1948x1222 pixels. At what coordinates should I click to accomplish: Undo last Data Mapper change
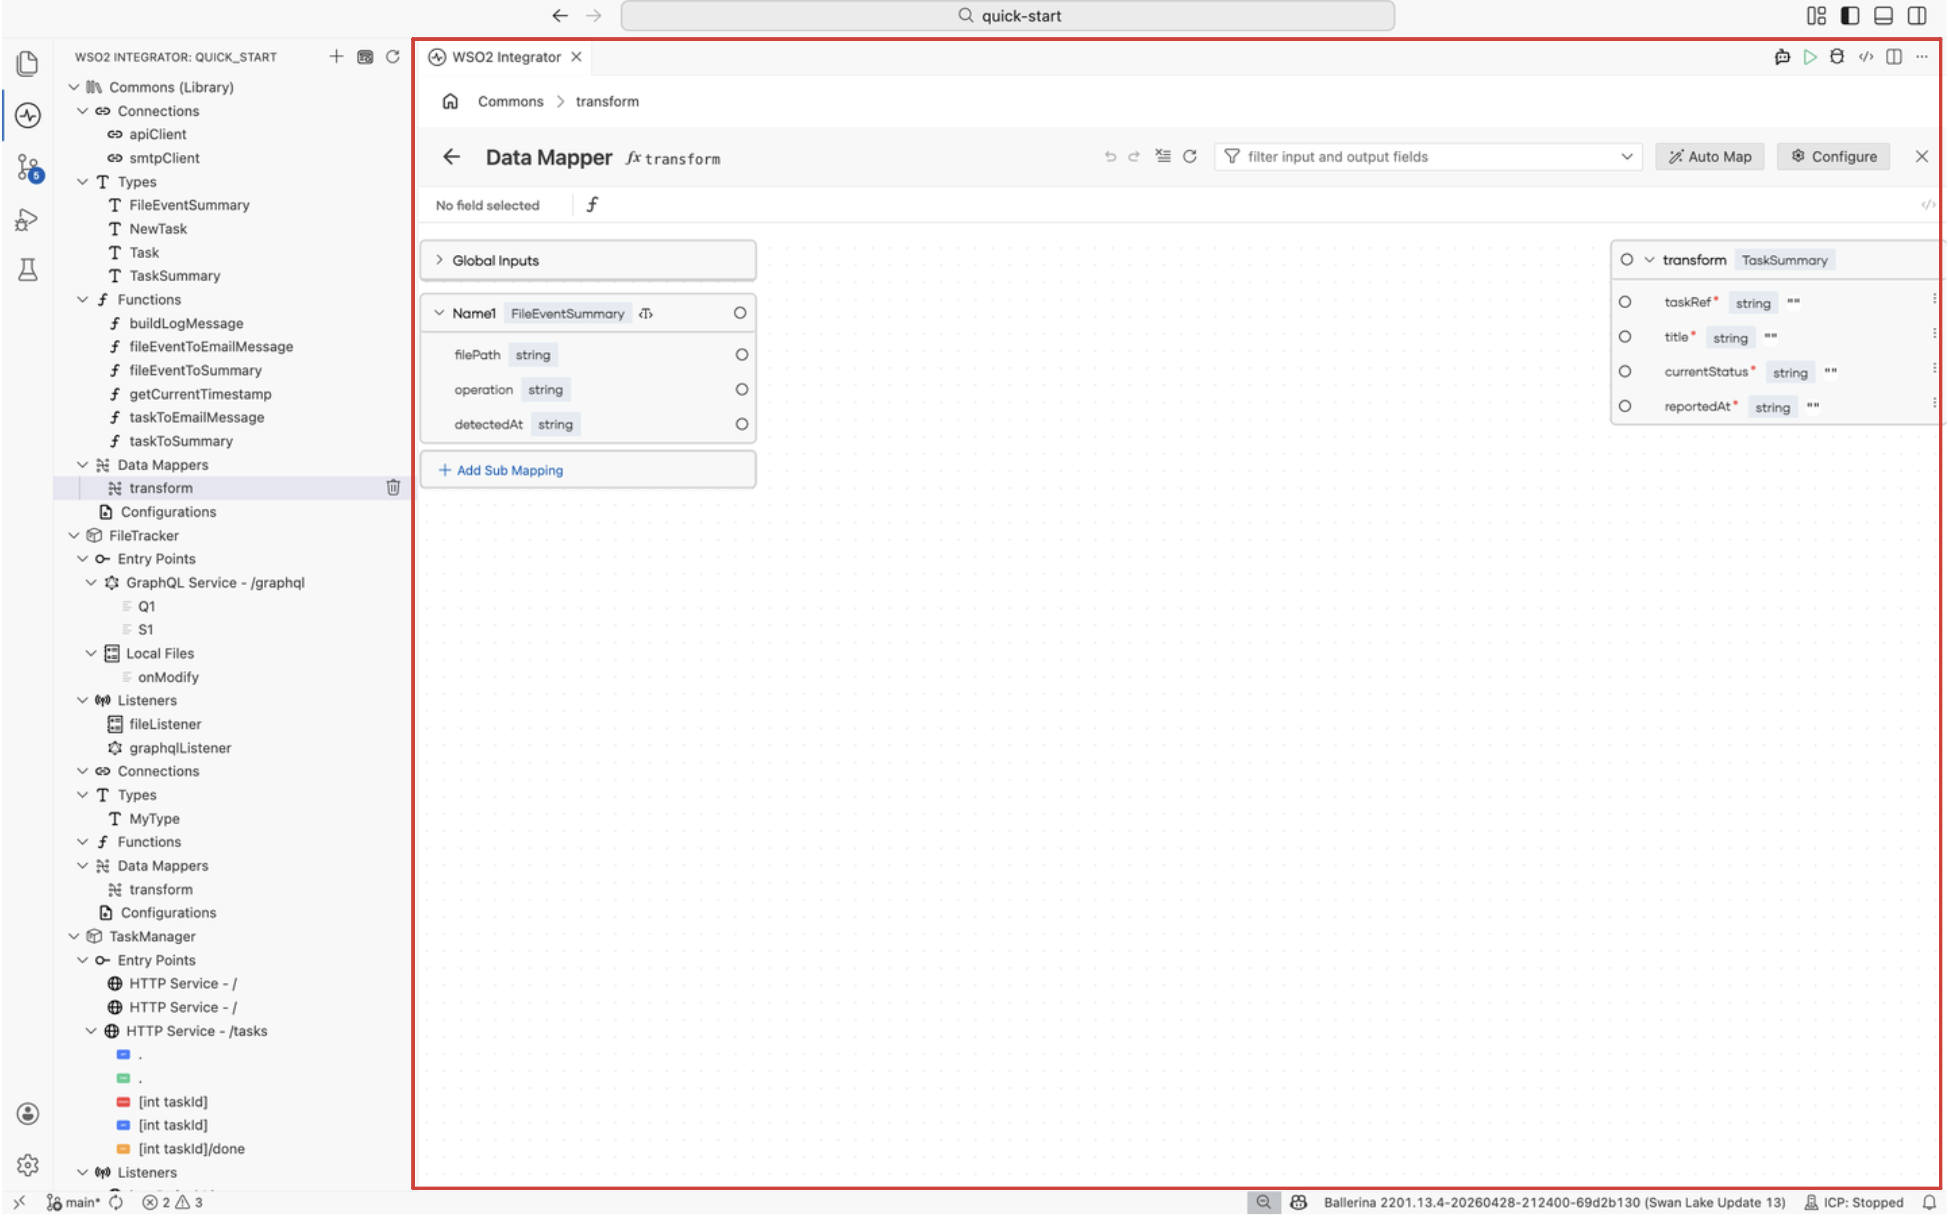pos(1110,157)
